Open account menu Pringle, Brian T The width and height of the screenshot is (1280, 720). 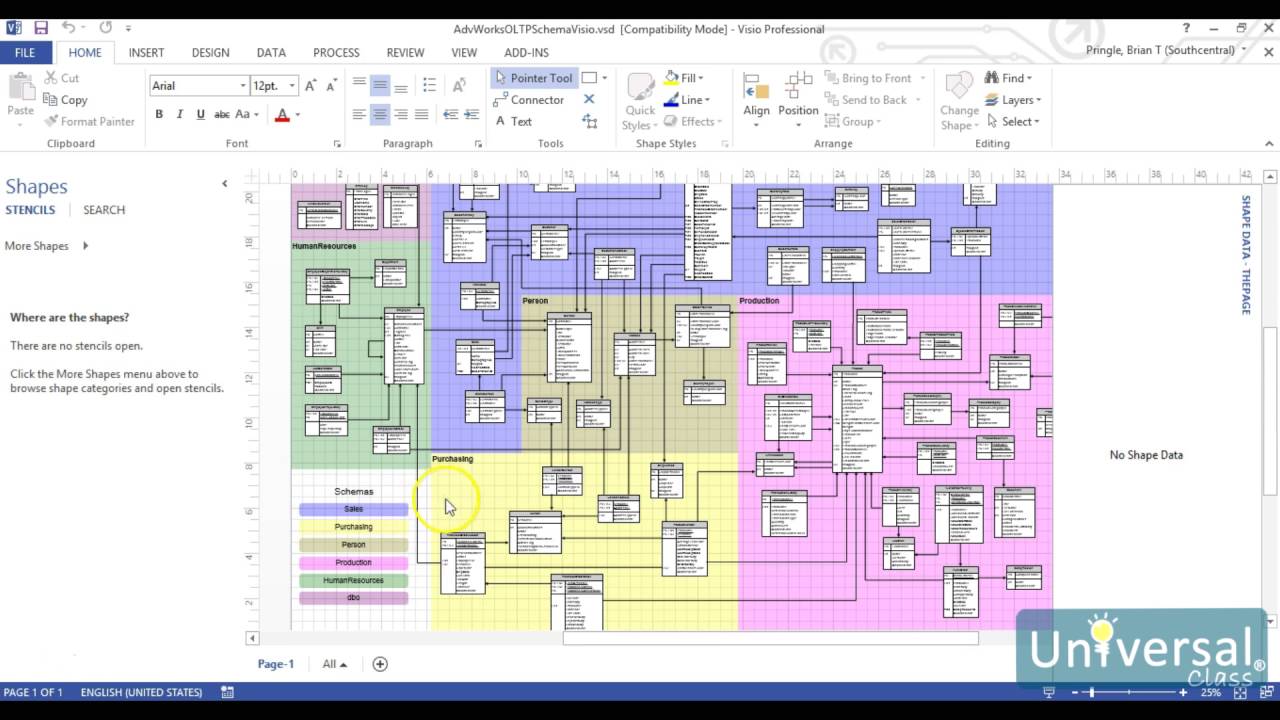click(1166, 50)
